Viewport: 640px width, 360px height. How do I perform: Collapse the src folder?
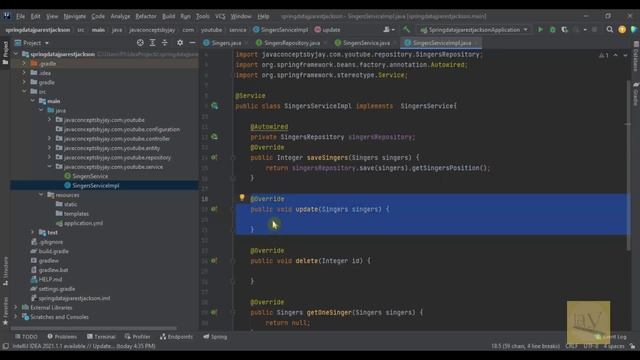pos(24,92)
